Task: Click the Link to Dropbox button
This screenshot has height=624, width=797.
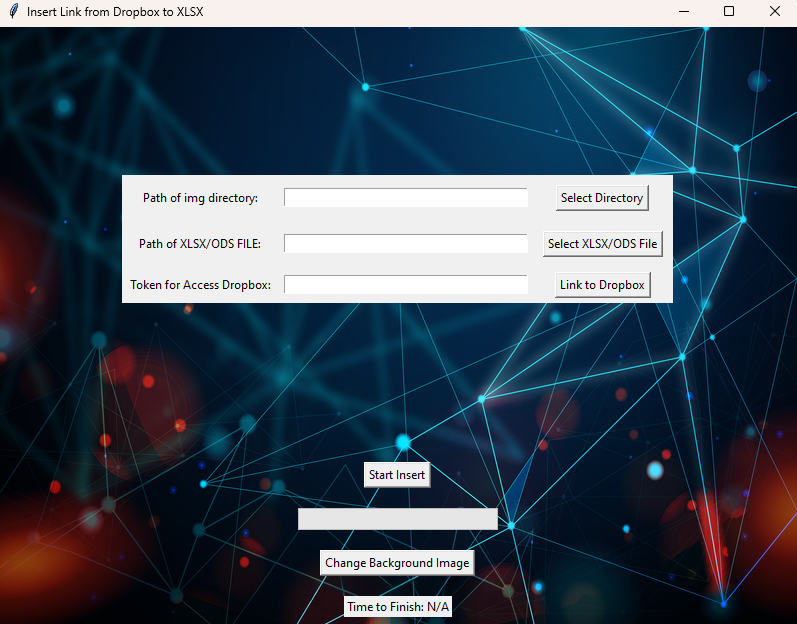Action: (x=602, y=285)
